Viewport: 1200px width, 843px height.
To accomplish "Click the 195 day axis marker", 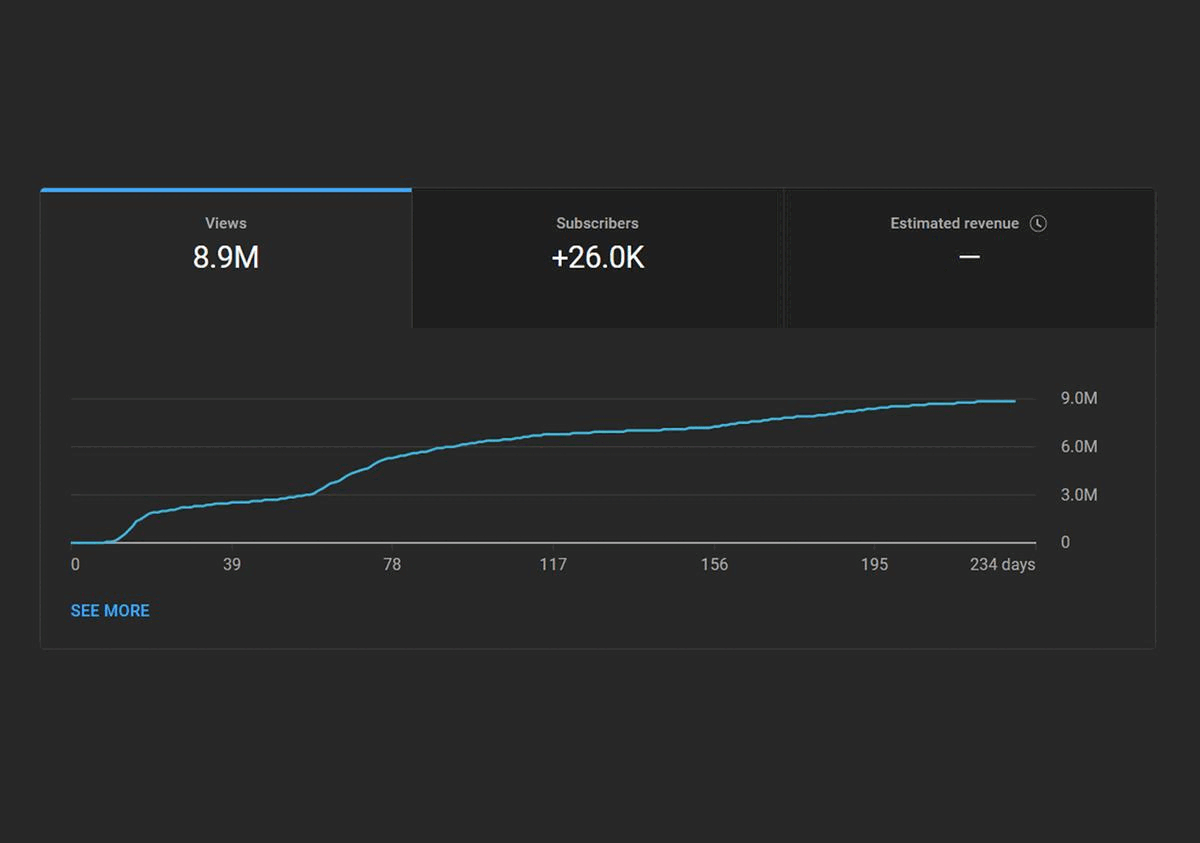I will coord(874,565).
